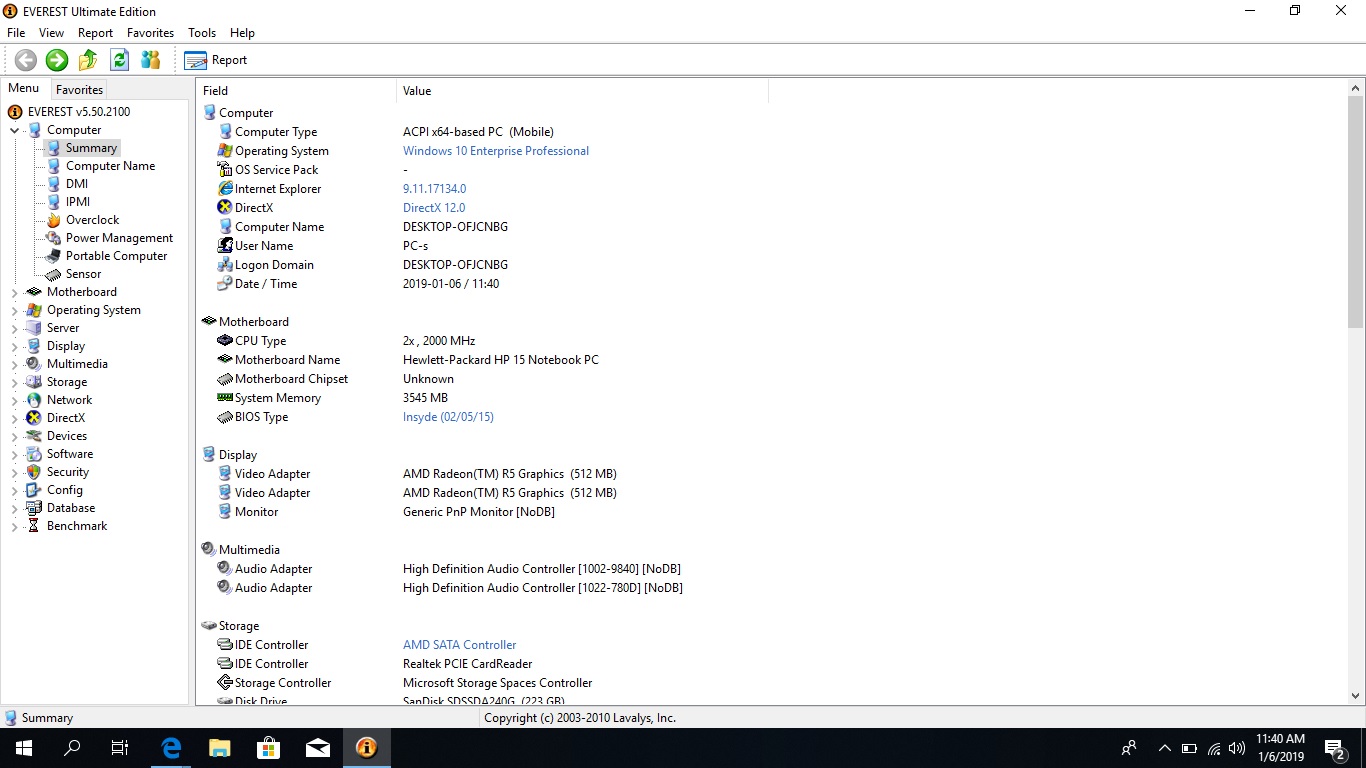Open the Windows 10 Enterprise Professional link
This screenshot has height=768, width=1366.
(496, 151)
